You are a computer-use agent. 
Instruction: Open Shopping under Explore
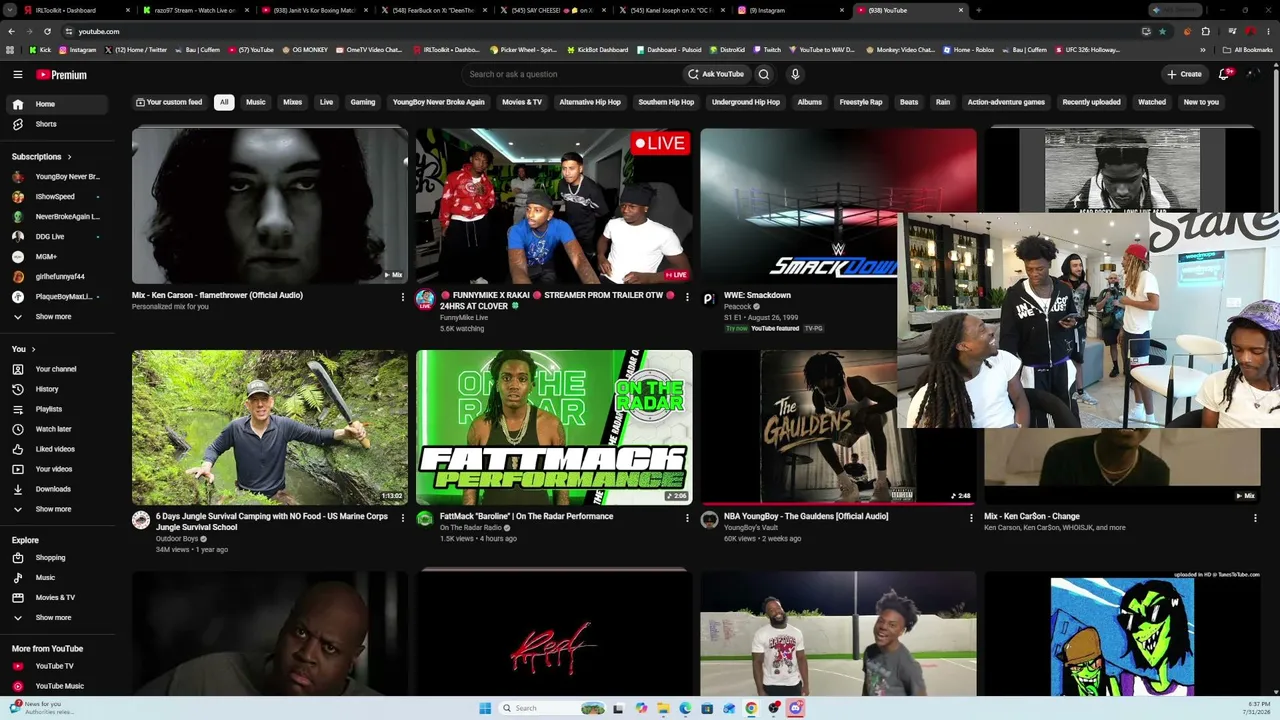tap(59, 558)
